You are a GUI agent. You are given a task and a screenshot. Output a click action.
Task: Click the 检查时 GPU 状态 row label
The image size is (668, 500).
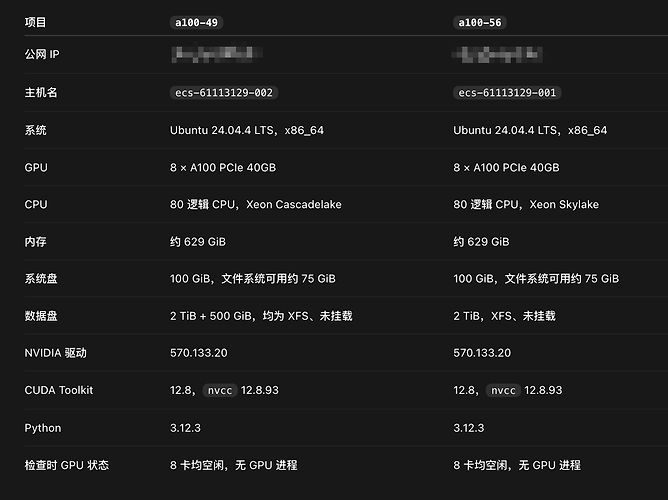[x=67, y=465]
